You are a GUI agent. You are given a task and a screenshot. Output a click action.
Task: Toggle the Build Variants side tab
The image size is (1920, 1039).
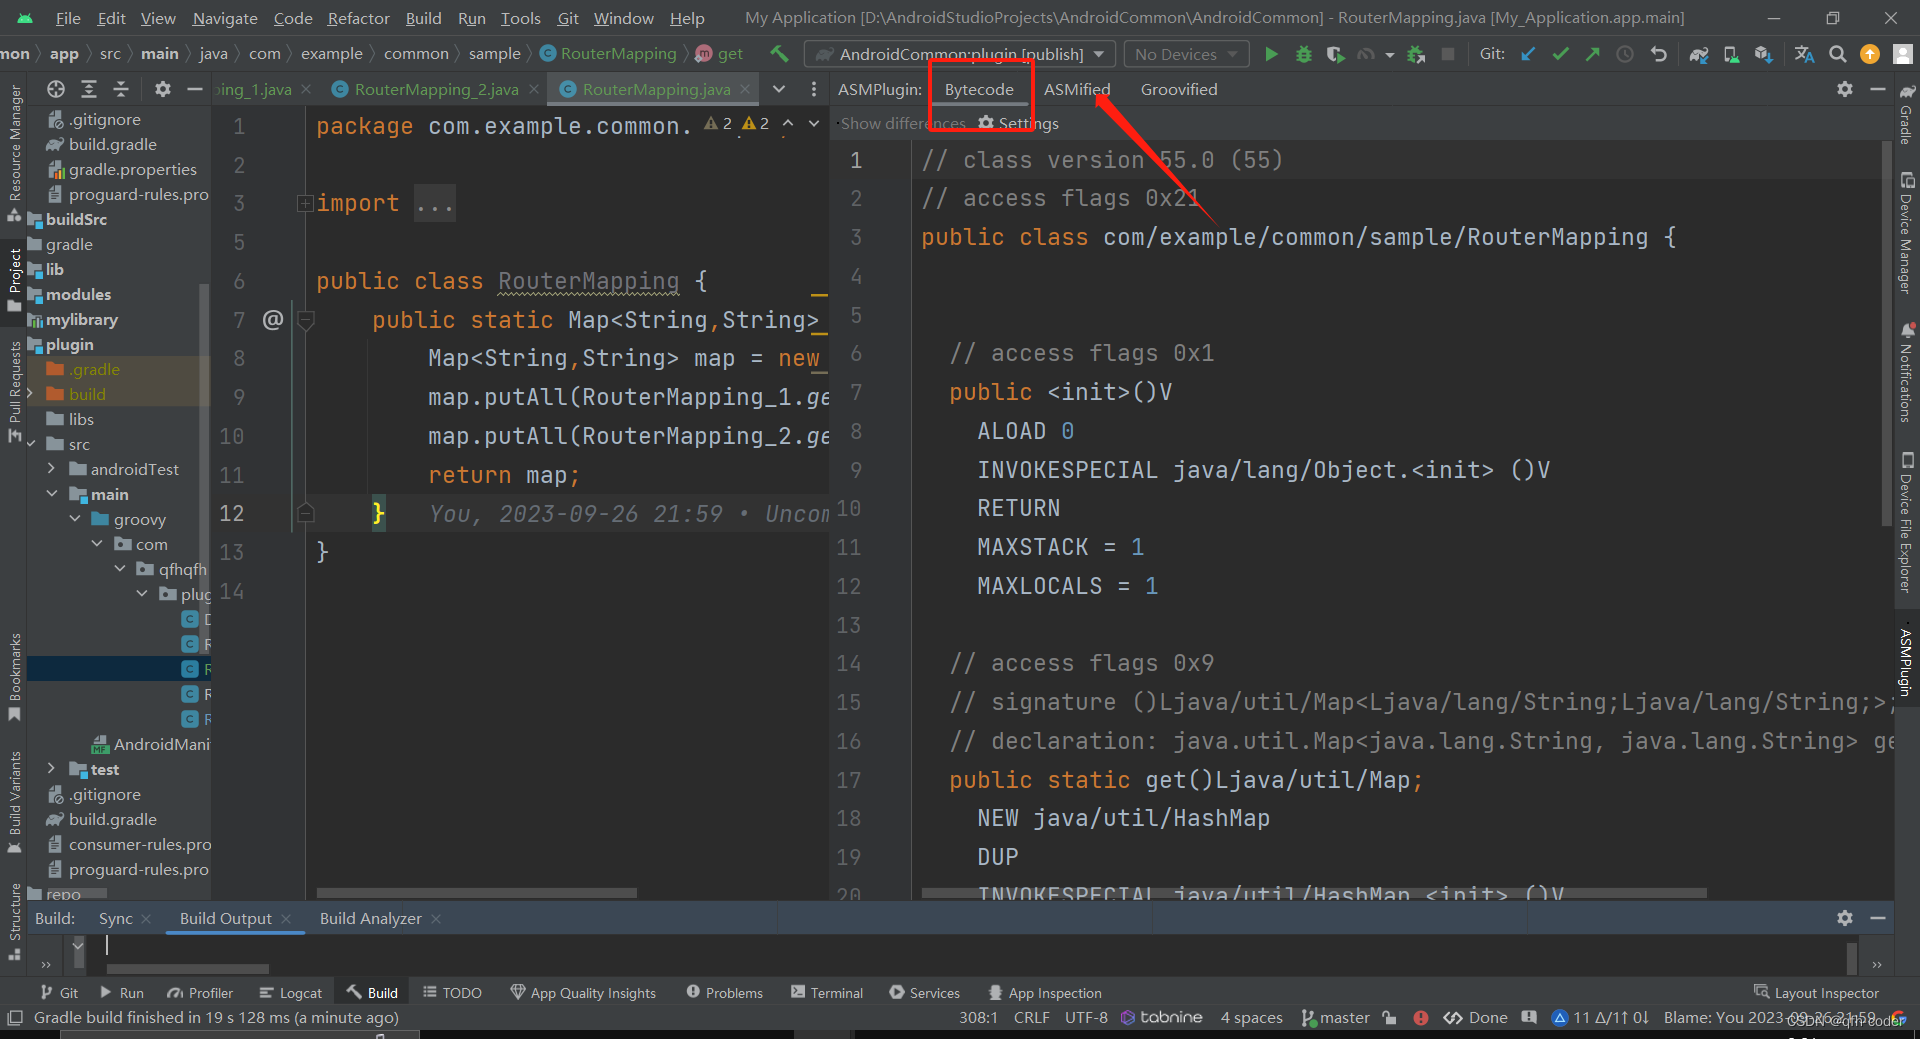point(14,801)
